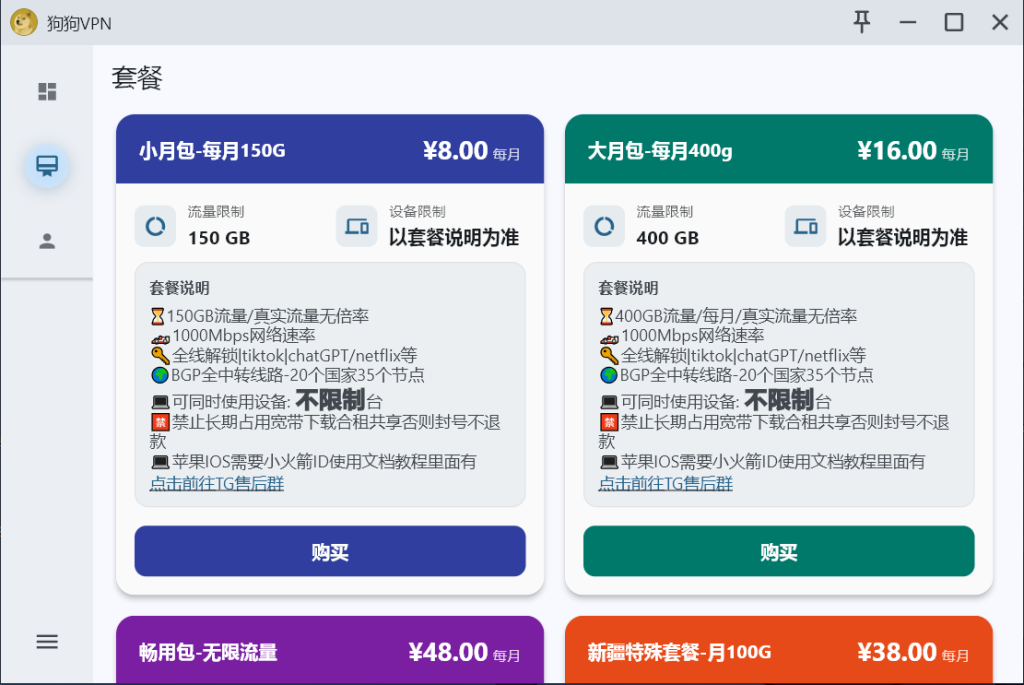Click the globe emoji in 小月包 description

160,375
